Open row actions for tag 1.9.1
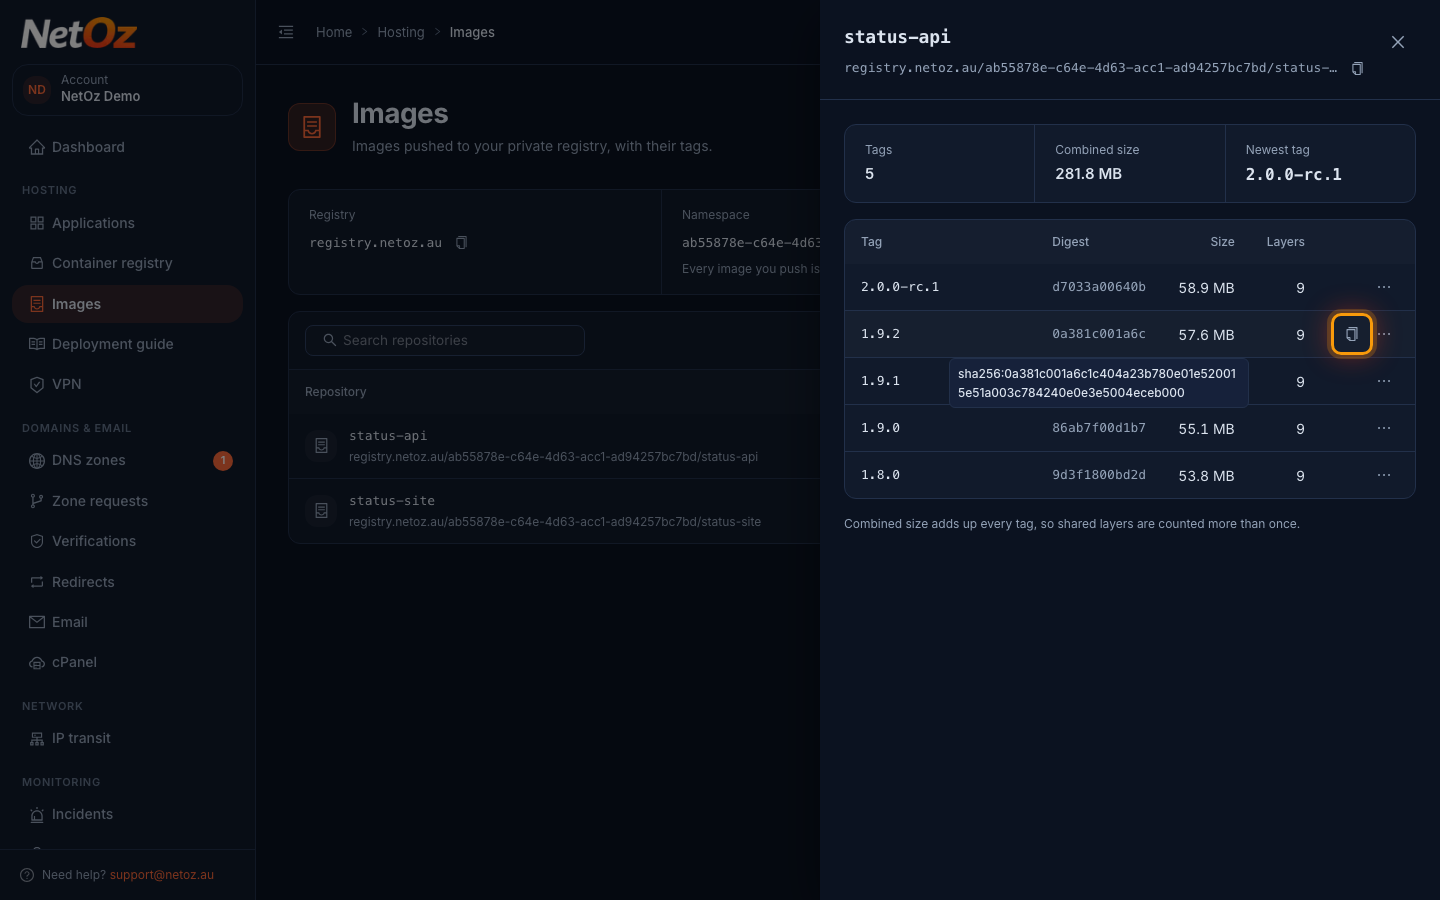Viewport: 1440px width, 900px height. click(x=1384, y=381)
